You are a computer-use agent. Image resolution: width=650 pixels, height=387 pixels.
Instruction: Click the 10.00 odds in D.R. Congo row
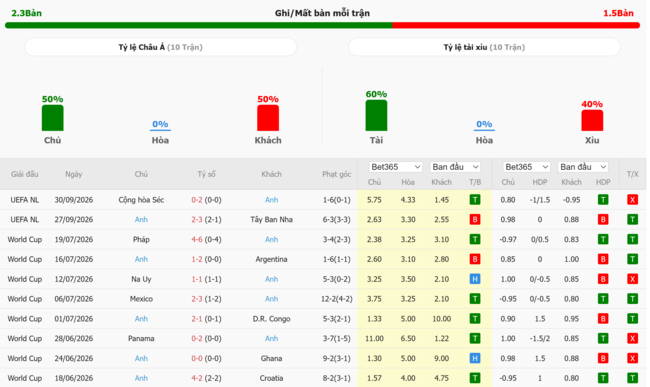point(441,319)
